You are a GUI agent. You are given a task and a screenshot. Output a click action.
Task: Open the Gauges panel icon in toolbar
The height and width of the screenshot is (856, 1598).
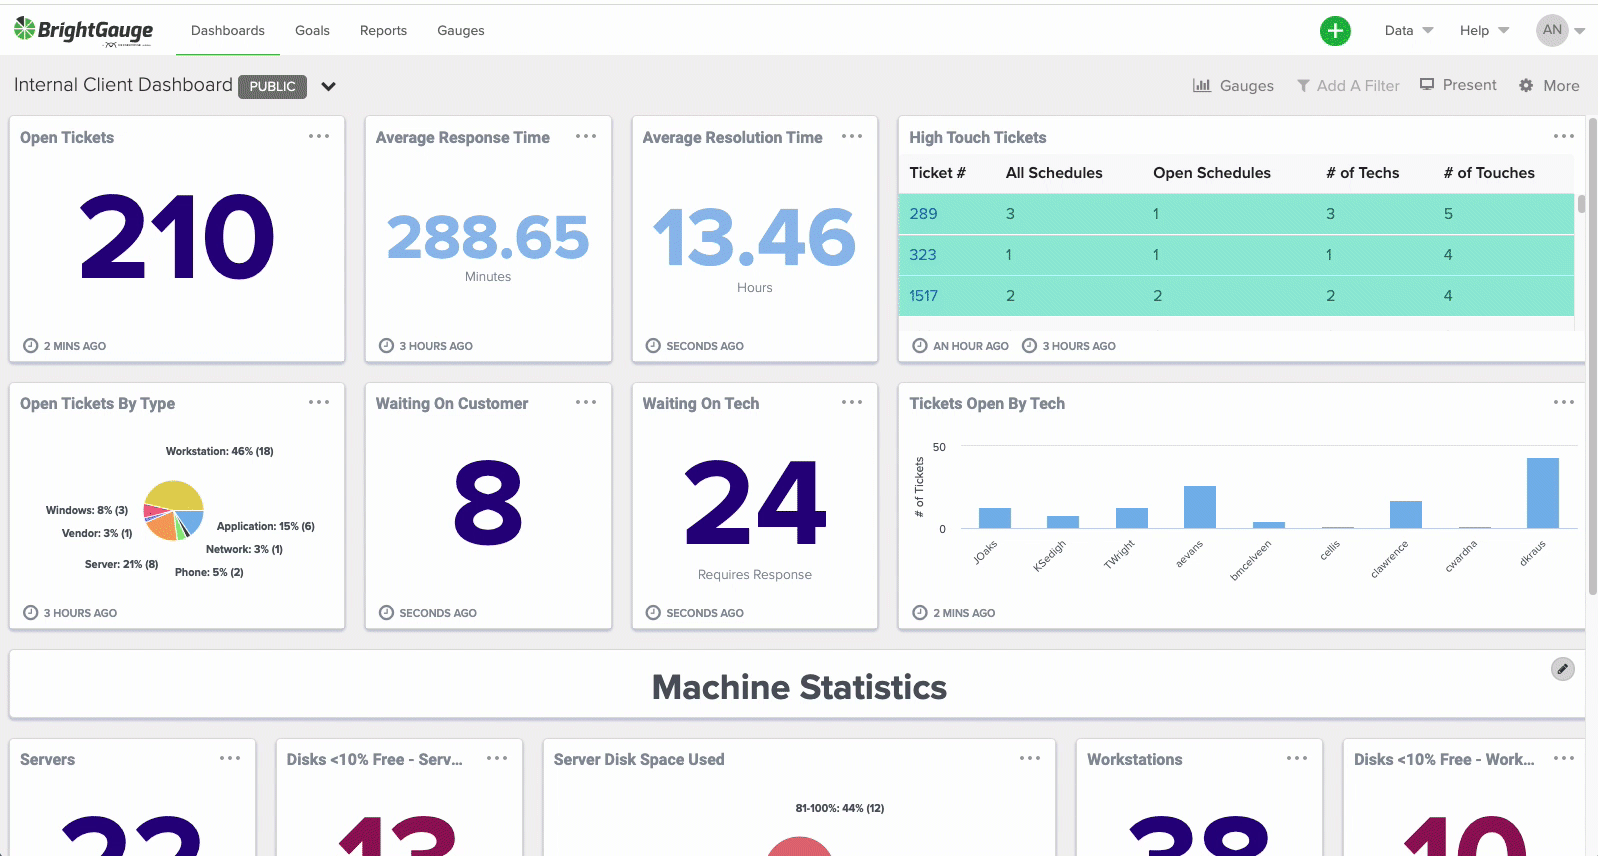tap(1202, 85)
